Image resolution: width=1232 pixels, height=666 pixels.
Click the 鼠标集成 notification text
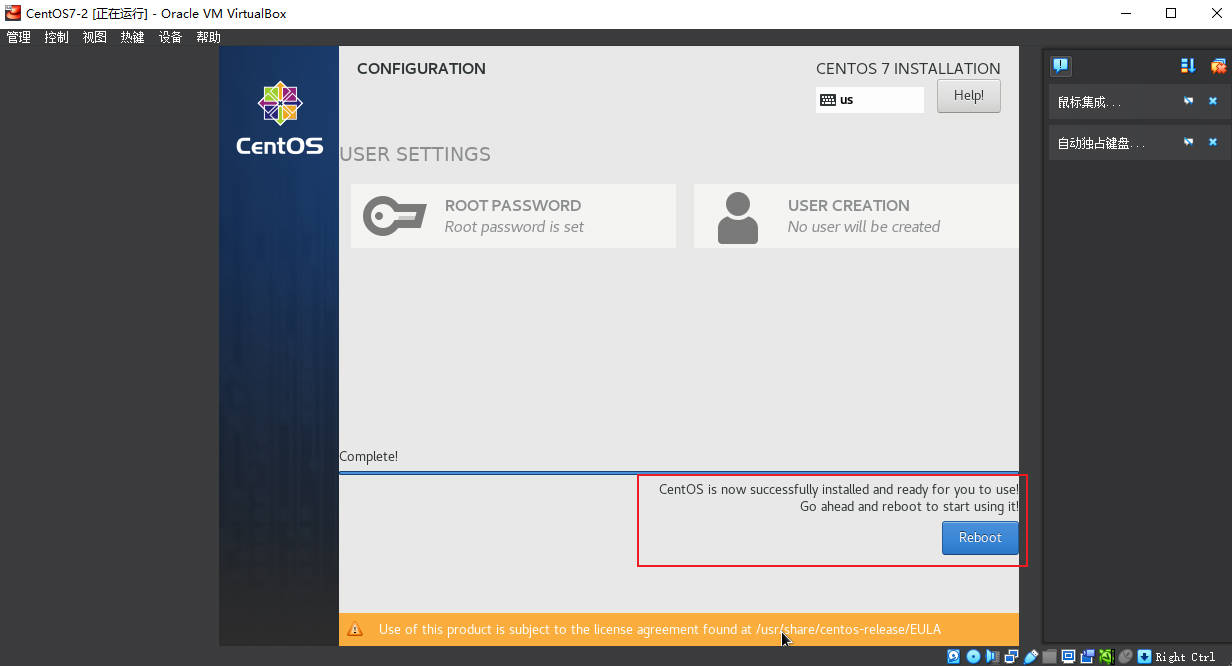[x=1089, y=102]
